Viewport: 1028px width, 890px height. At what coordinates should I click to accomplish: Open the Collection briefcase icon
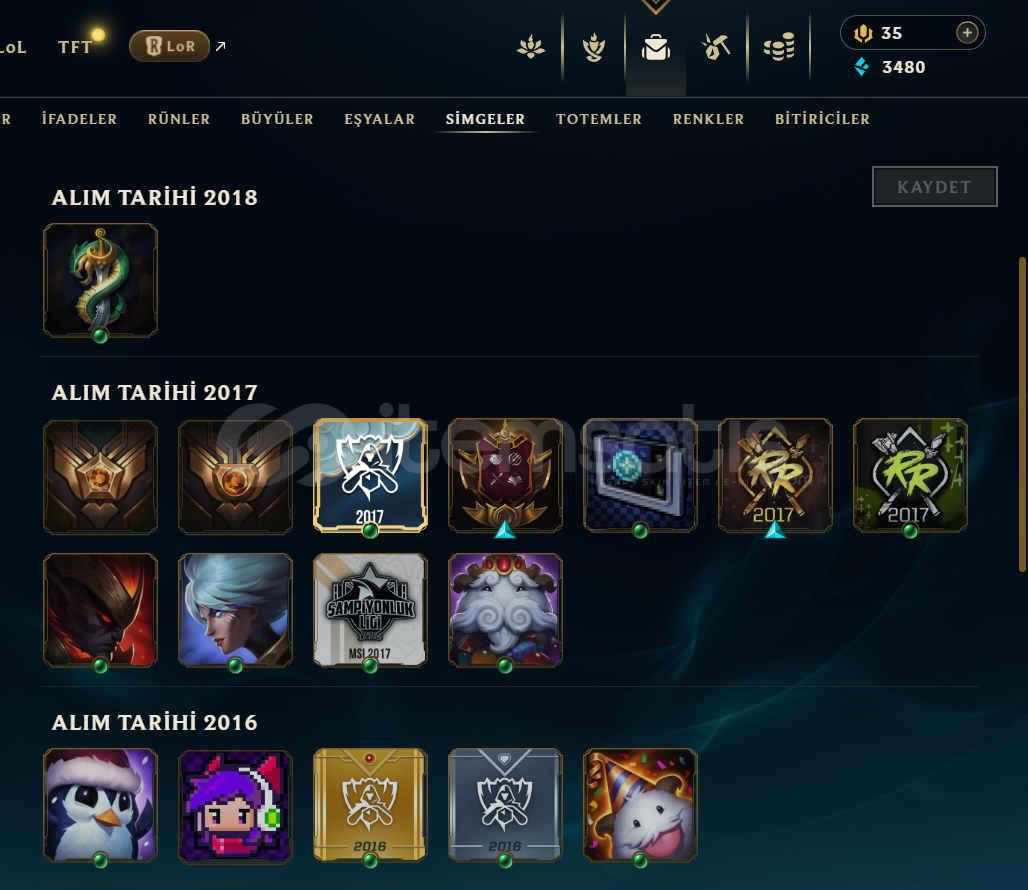(x=656, y=47)
